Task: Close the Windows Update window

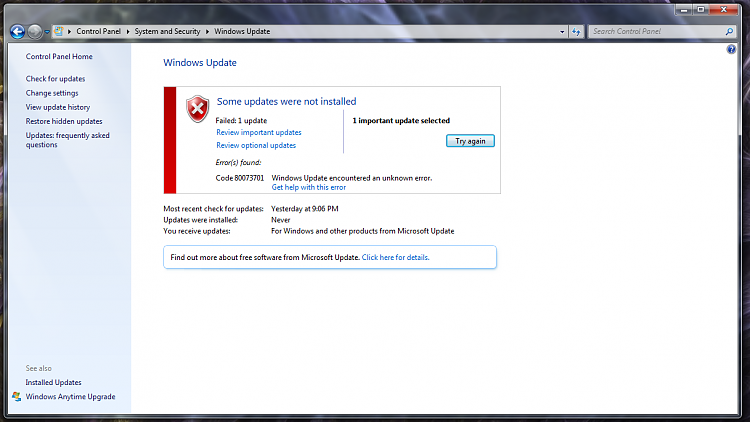Action: [724, 9]
